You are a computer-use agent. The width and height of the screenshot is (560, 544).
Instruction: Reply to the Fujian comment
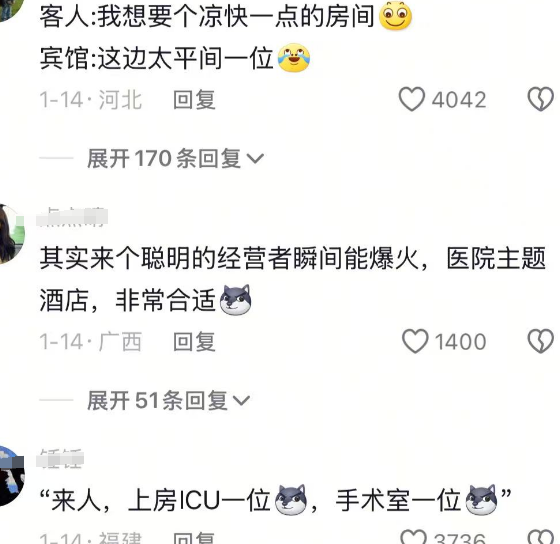(x=194, y=538)
